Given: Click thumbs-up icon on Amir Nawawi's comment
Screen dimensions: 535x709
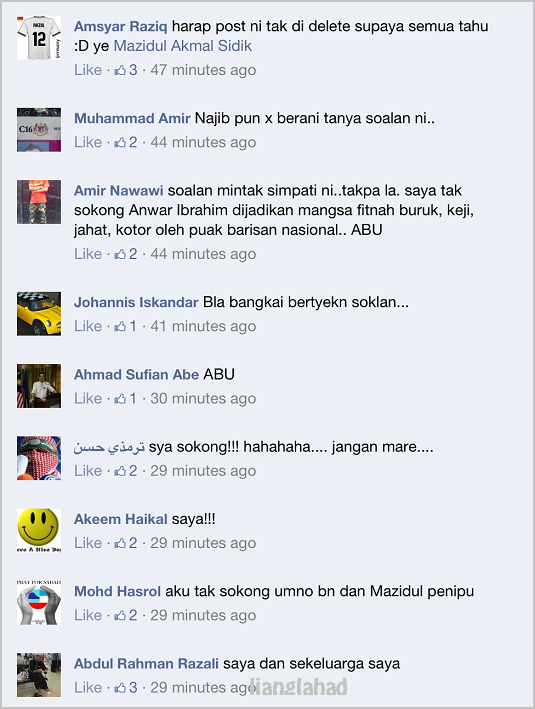Looking at the screenshot, I should (120, 254).
